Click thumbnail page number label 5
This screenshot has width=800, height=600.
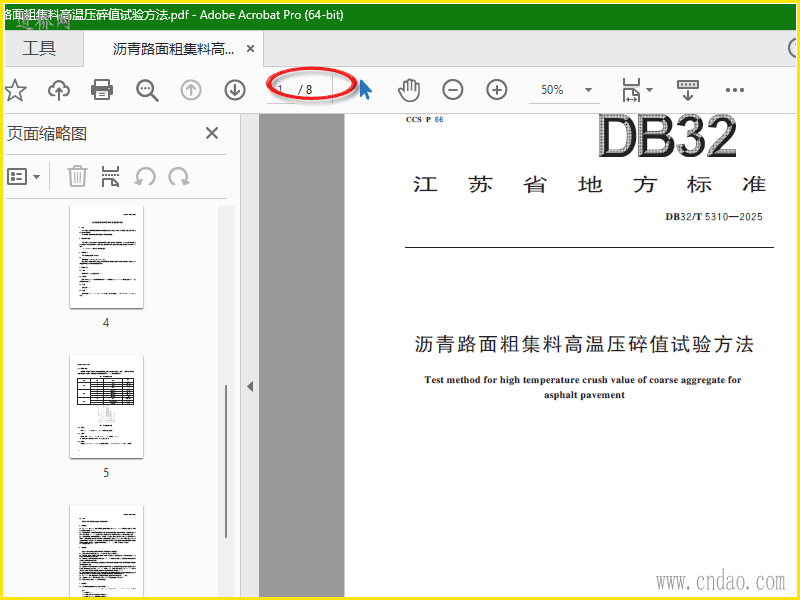tap(106, 472)
